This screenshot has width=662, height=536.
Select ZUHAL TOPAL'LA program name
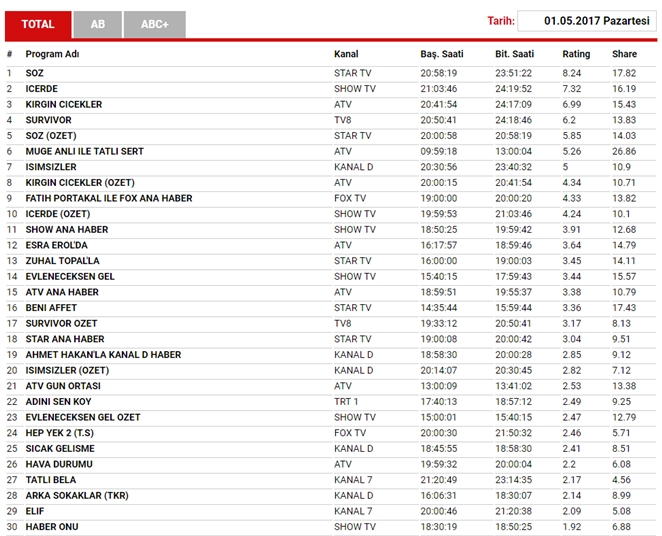[x=62, y=260]
